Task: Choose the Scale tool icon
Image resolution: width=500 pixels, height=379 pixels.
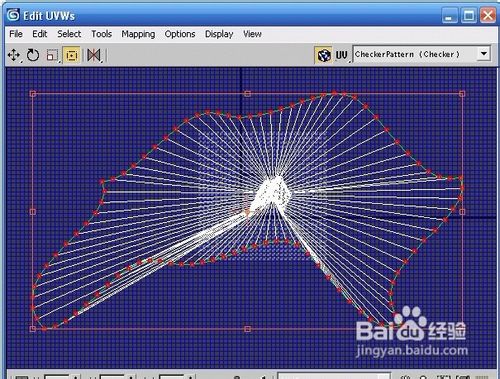Action: point(52,55)
